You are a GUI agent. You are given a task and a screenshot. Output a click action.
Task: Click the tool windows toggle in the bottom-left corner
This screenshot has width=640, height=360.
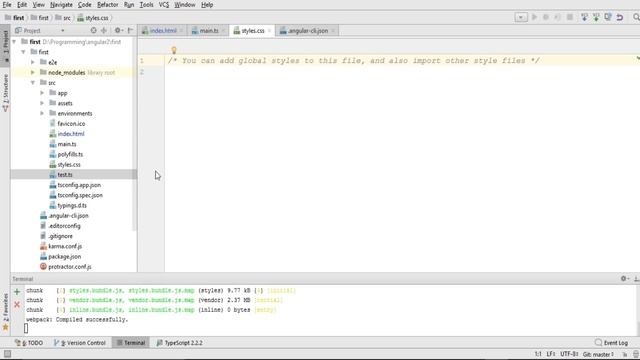[x=7, y=354]
